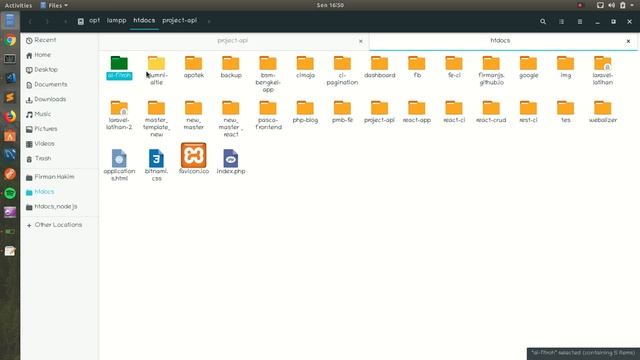Open the react-app folder
The height and width of the screenshot is (360, 640).
click(417, 112)
